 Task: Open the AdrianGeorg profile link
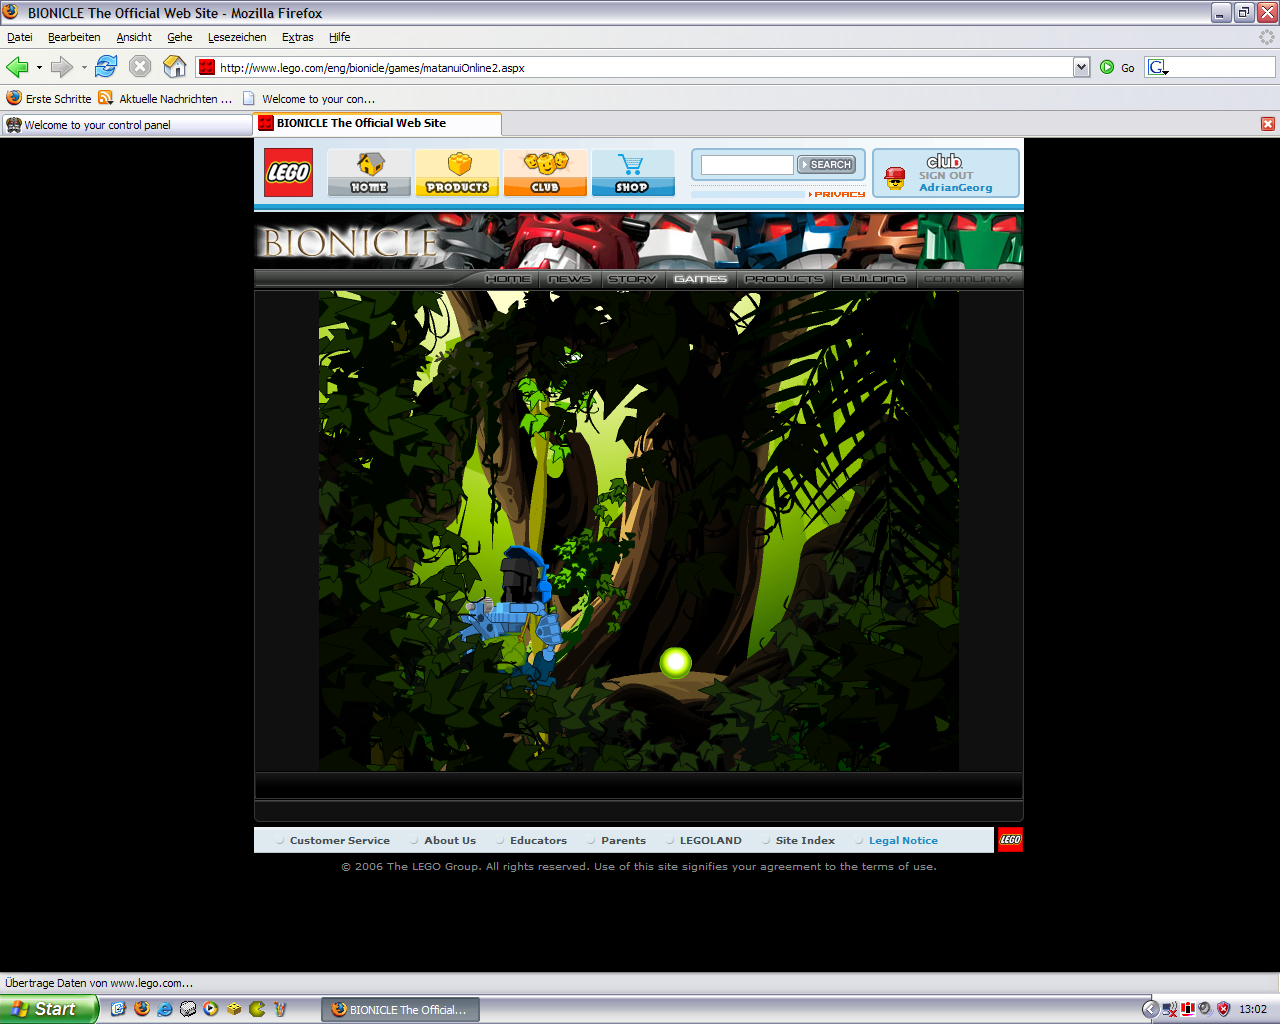[956, 187]
